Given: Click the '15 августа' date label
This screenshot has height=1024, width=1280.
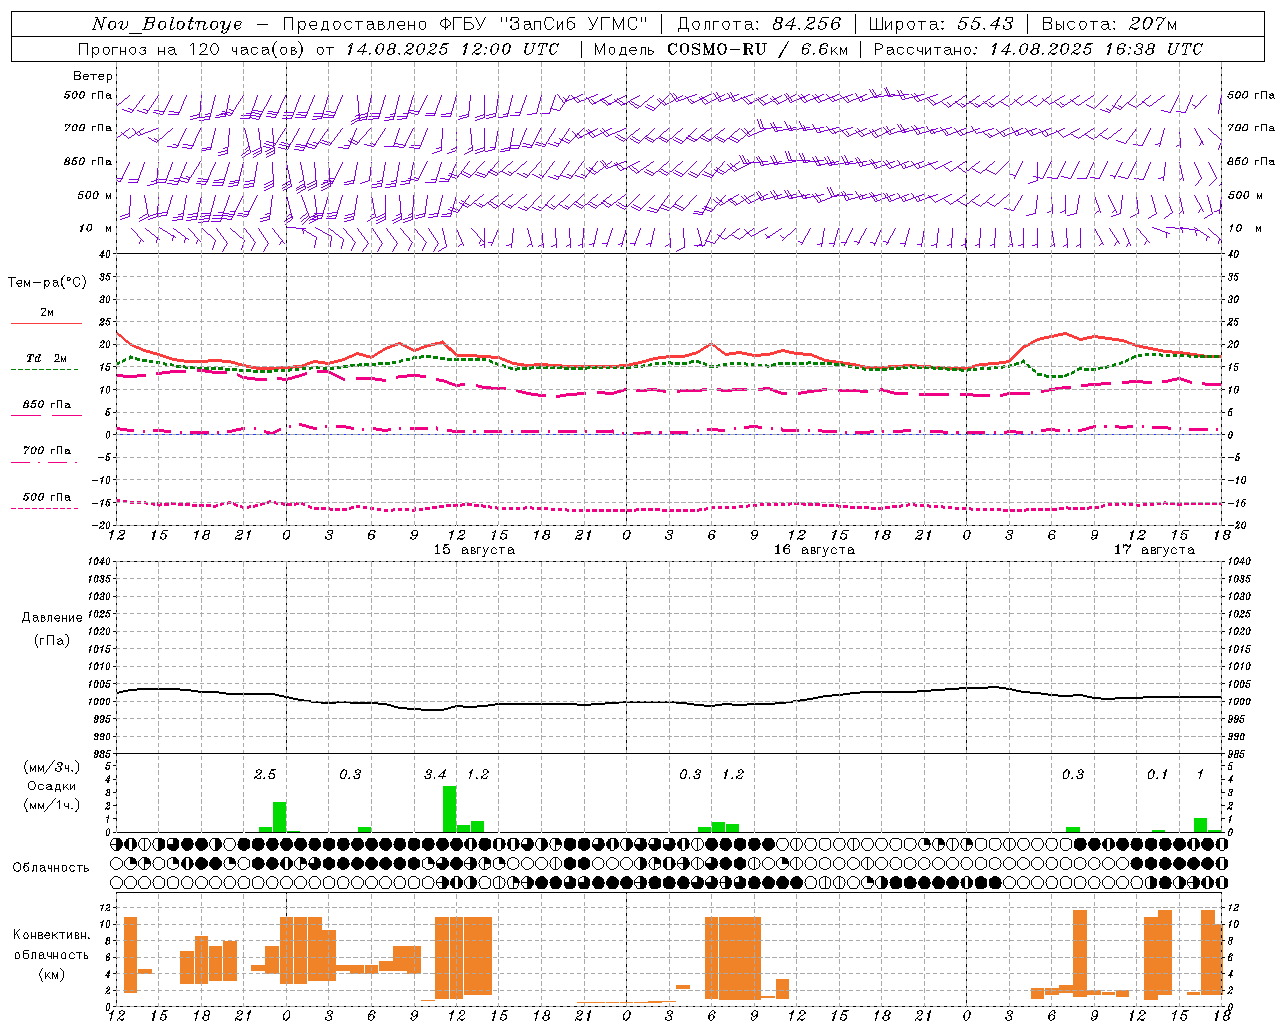Looking at the screenshot, I should click(x=474, y=549).
